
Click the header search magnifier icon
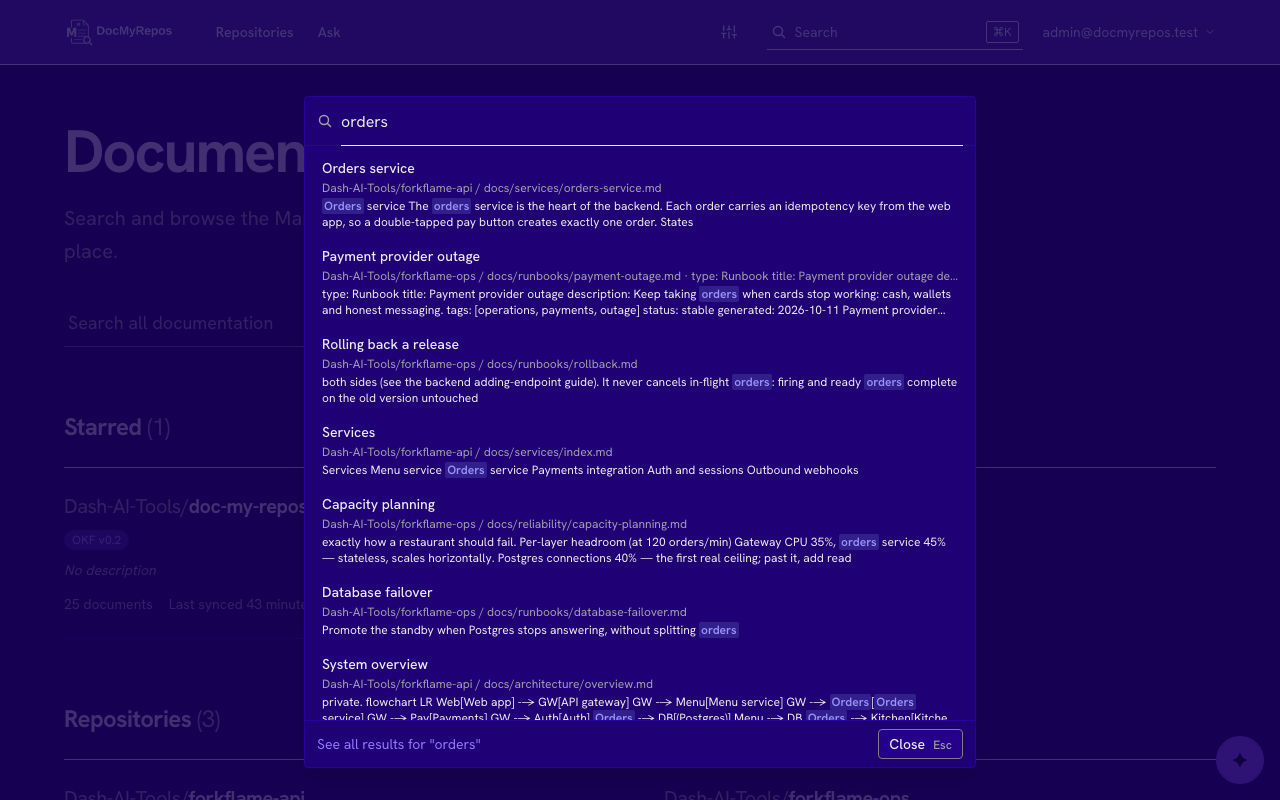click(x=779, y=32)
